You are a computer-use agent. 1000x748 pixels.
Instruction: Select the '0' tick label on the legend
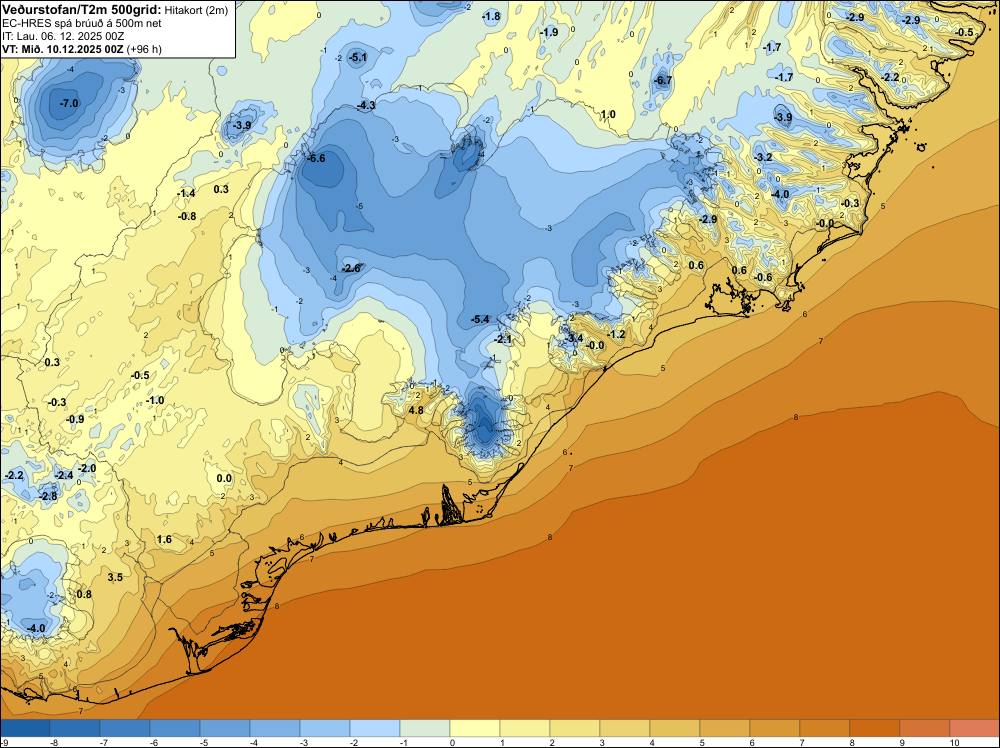(450, 742)
